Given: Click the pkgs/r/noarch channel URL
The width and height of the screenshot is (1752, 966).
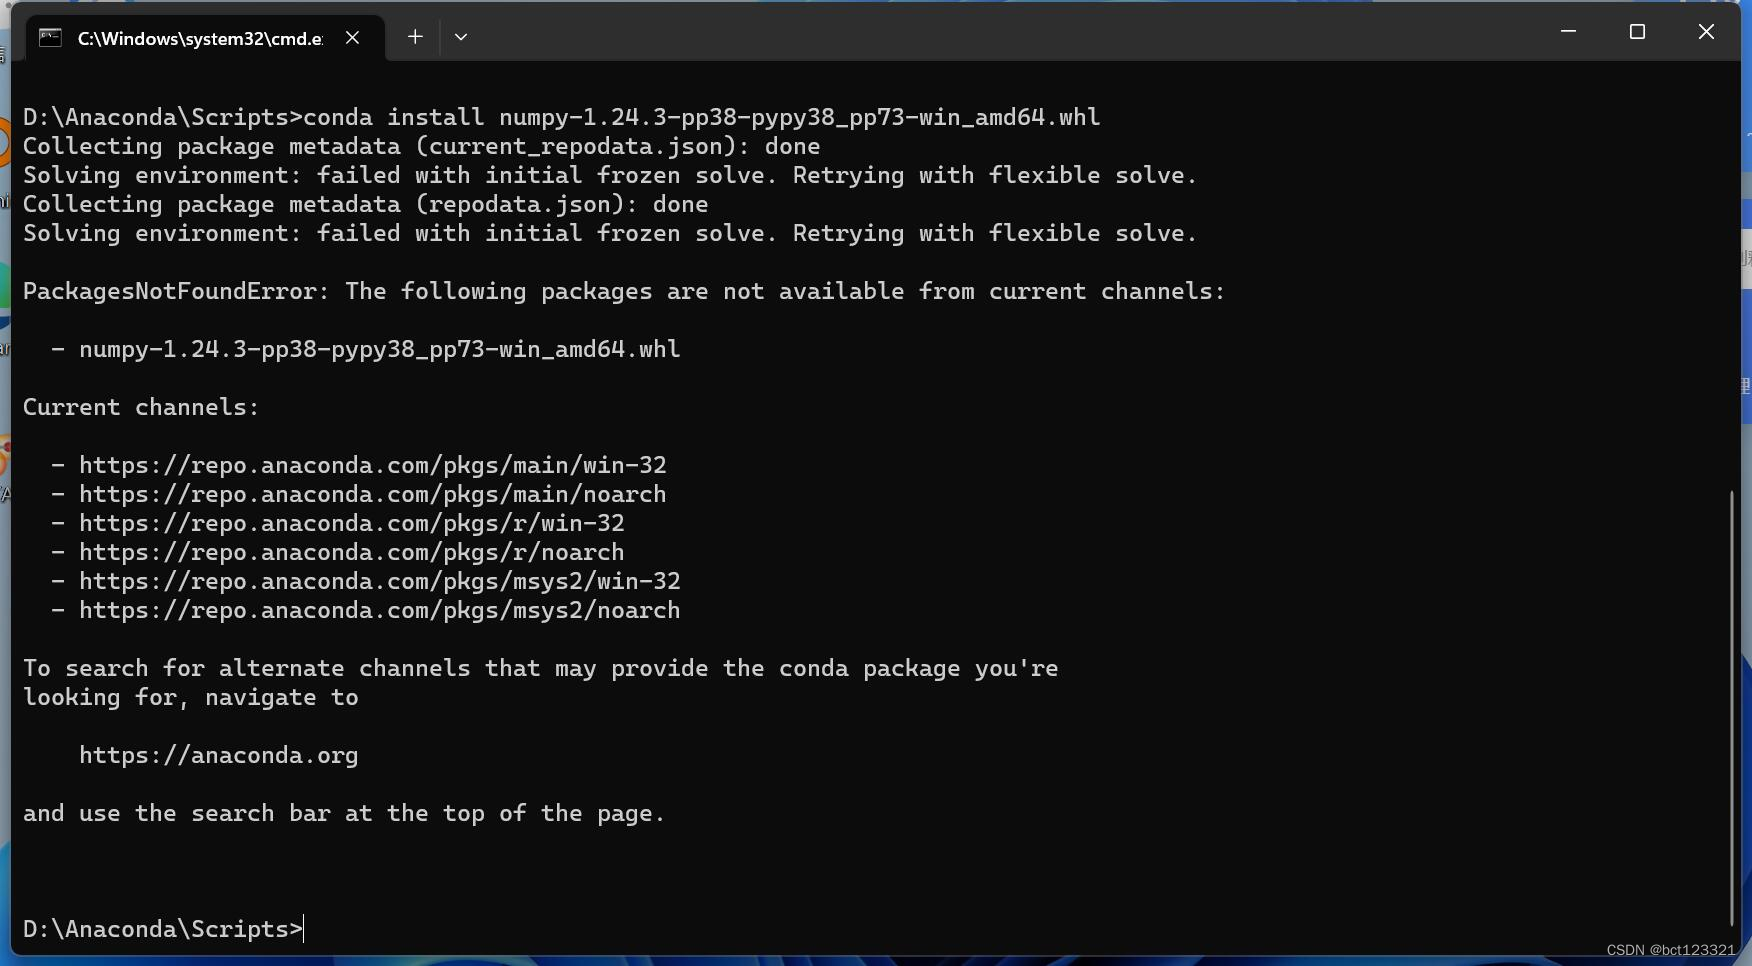Looking at the screenshot, I should point(351,551).
